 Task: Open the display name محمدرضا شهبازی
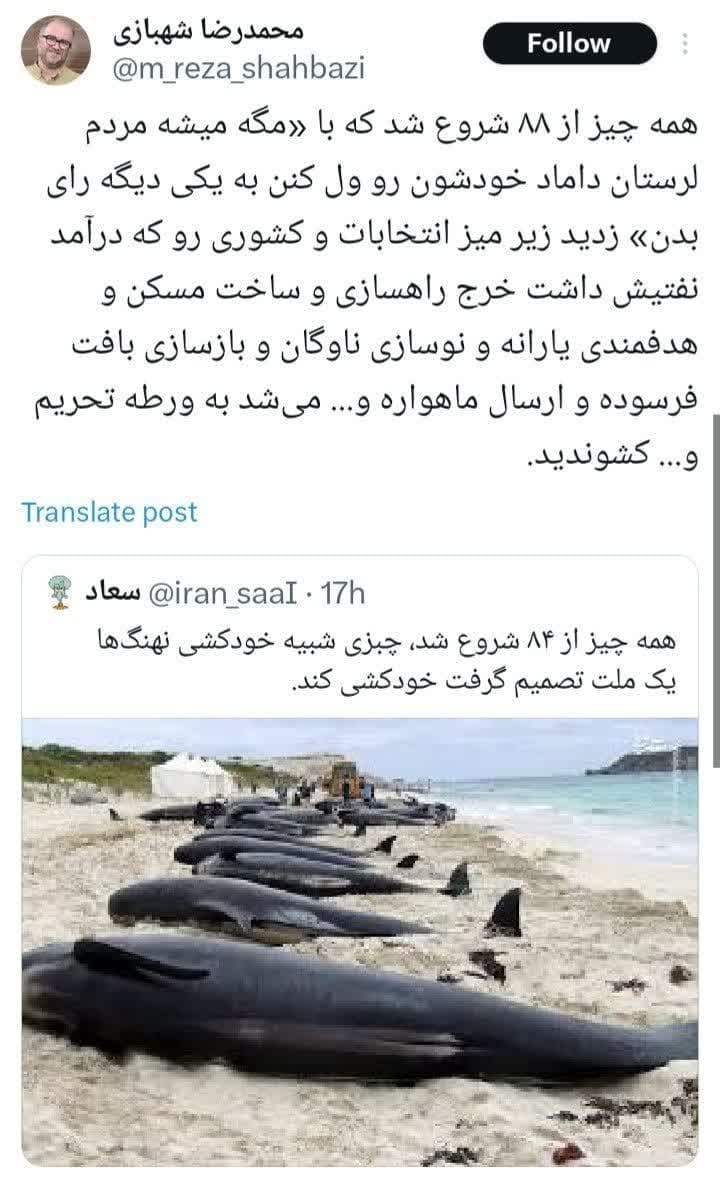pyautogui.click(x=209, y=30)
